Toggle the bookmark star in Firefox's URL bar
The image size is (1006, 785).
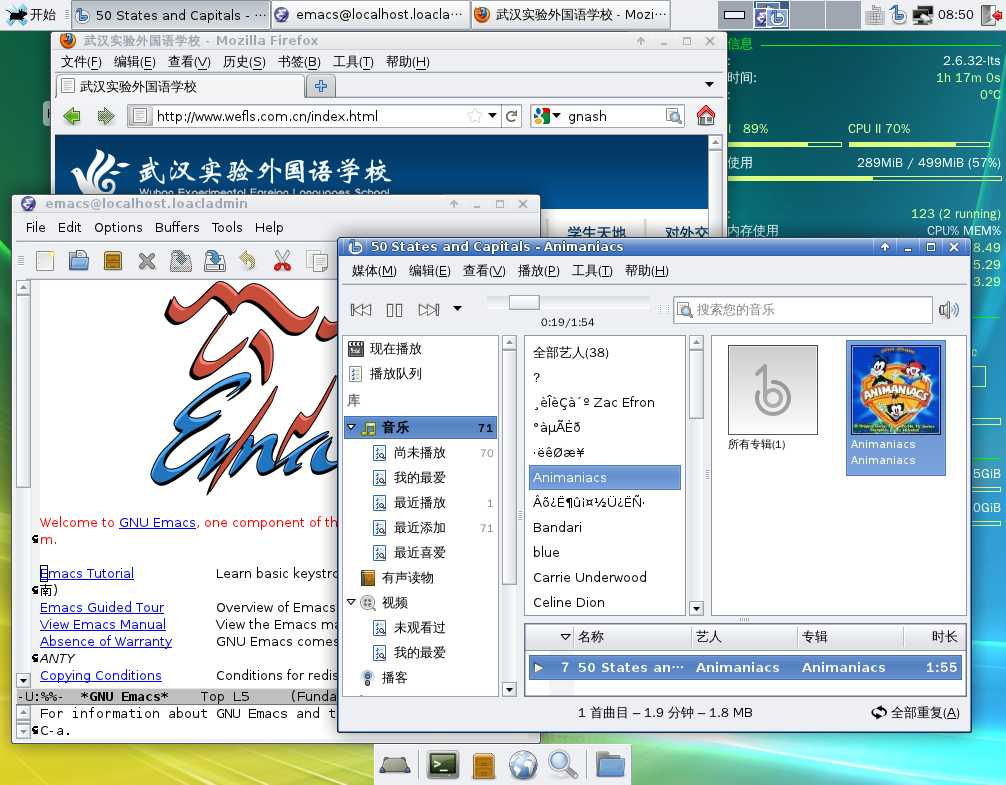(474, 116)
